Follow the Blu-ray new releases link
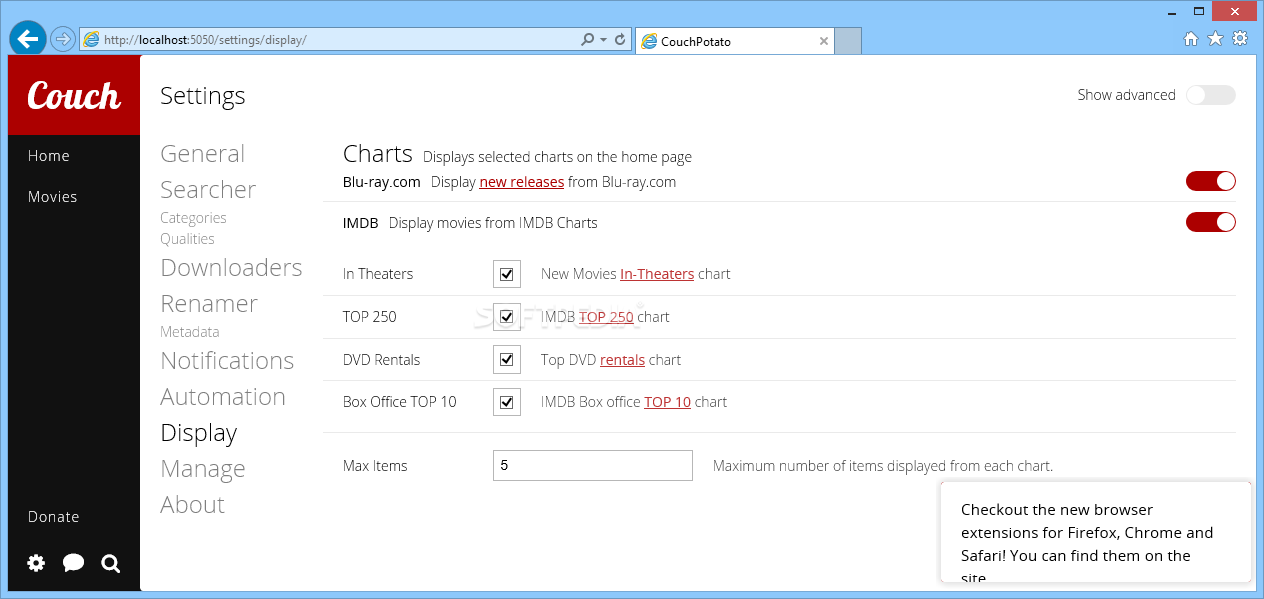 [x=522, y=182]
